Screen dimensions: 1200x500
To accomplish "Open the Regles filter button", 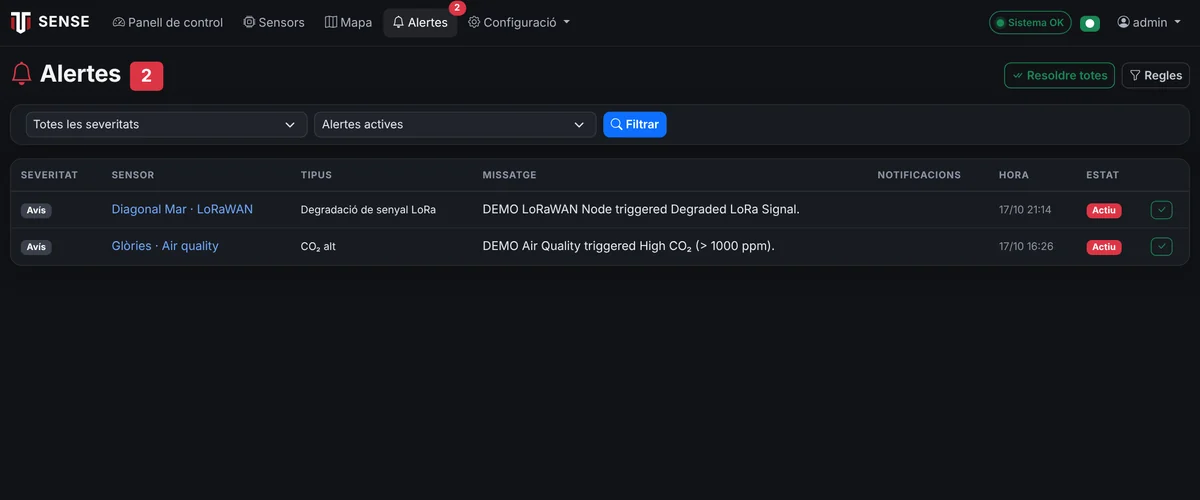I will pyautogui.click(x=1156, y=75).
